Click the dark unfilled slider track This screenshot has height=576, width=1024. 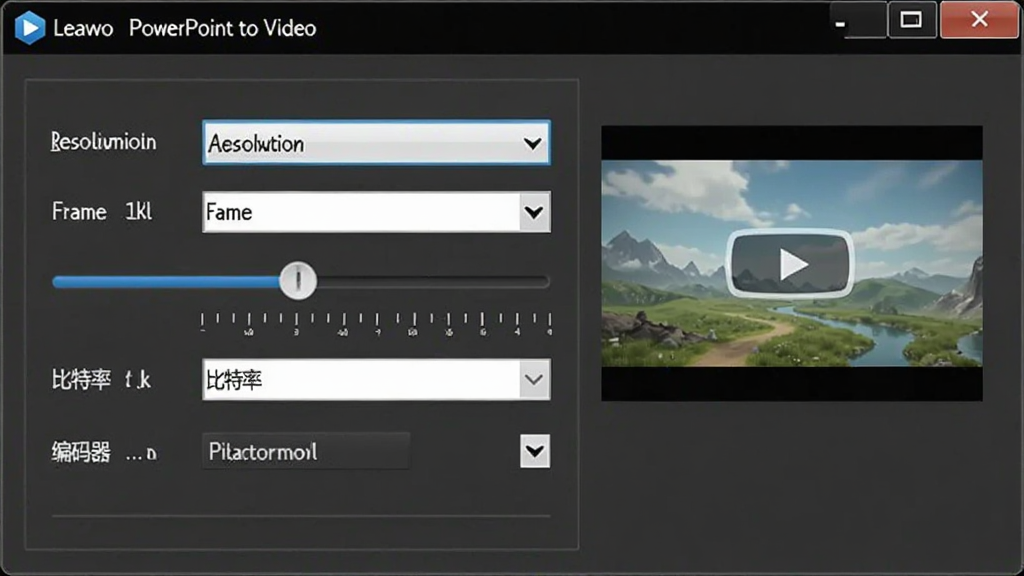click(432, 281)
